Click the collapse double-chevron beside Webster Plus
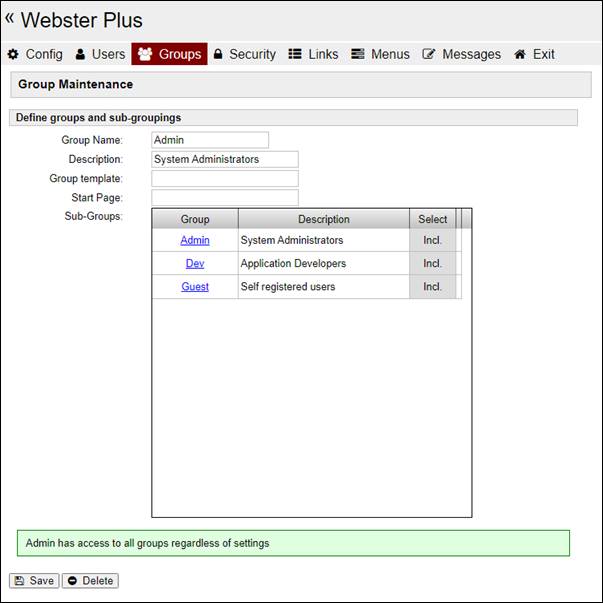 tap(10, 18)
